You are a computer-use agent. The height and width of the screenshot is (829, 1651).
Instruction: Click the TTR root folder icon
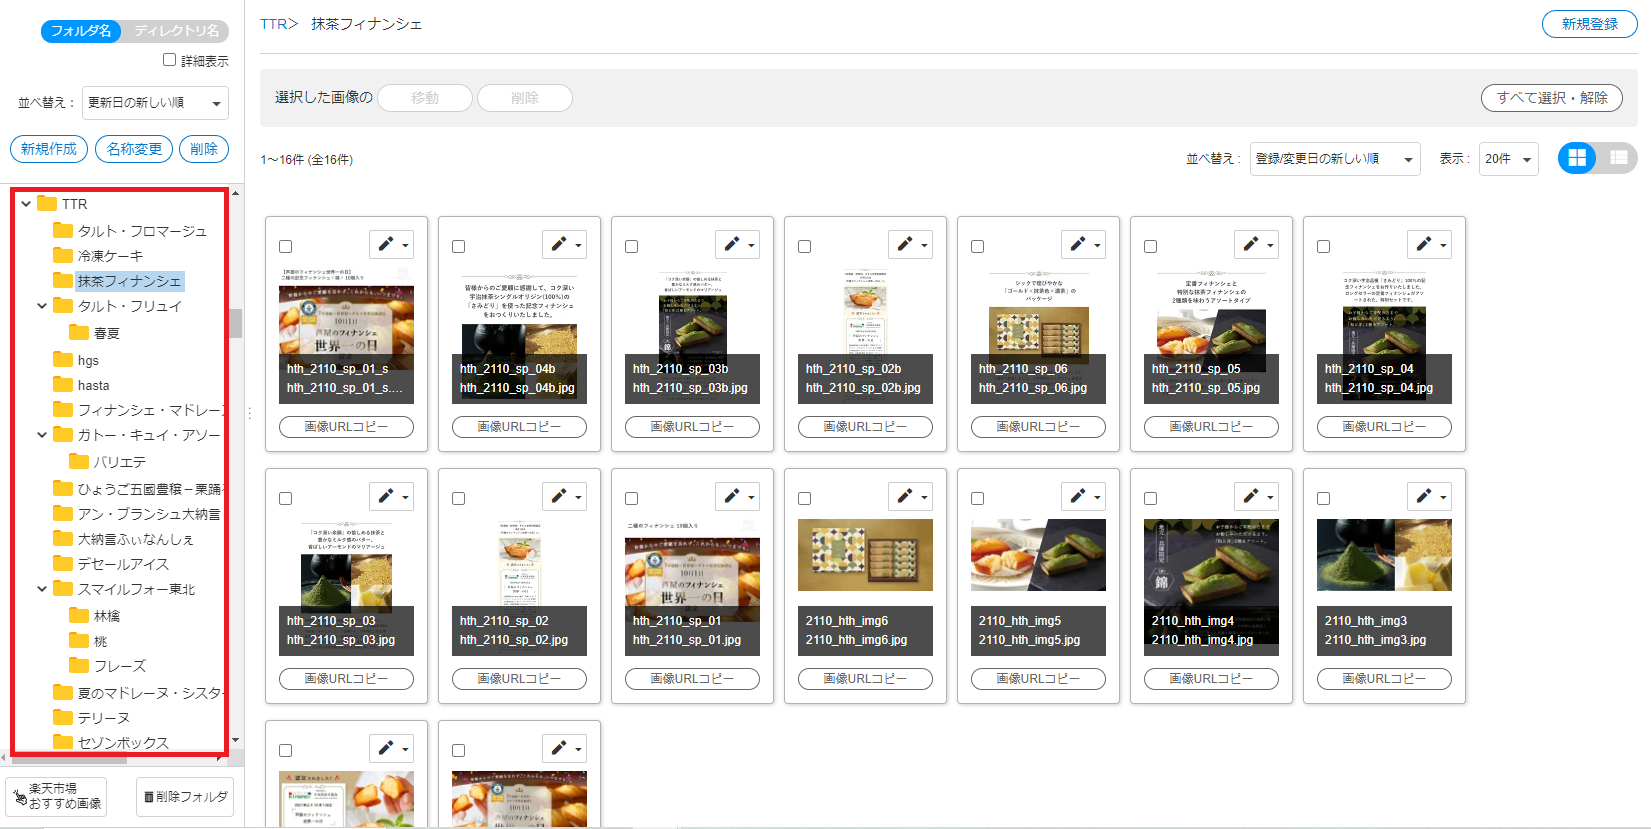click(x=47, y=203)
